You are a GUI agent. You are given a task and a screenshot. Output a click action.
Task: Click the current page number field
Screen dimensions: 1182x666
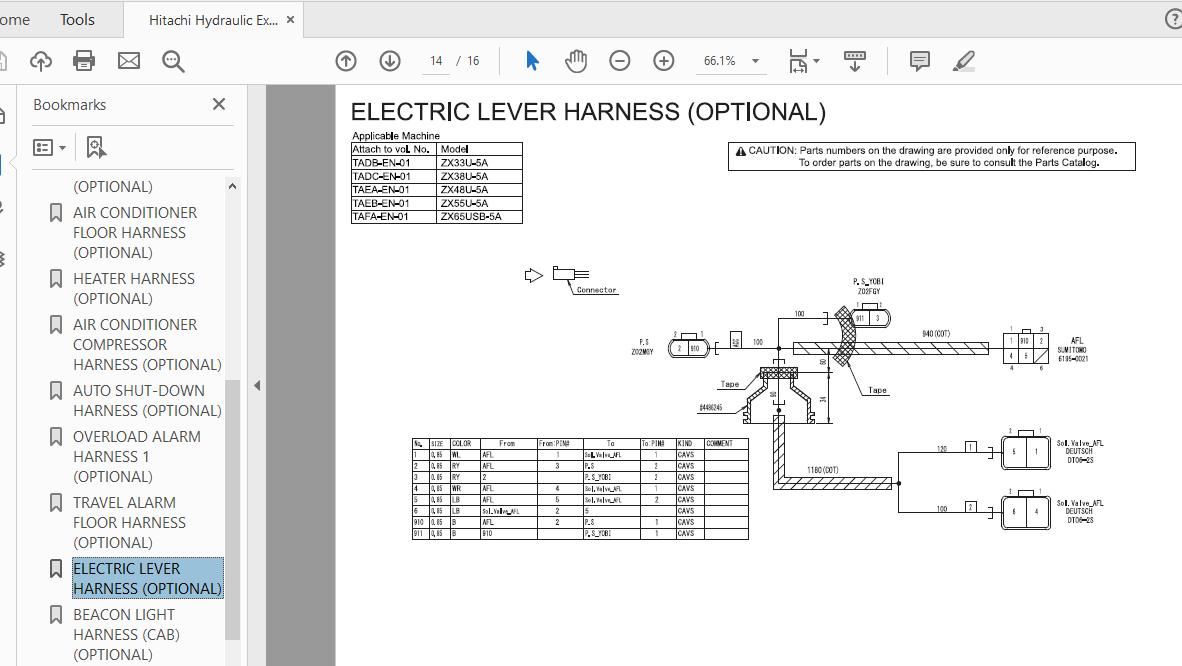click(436, 61)
